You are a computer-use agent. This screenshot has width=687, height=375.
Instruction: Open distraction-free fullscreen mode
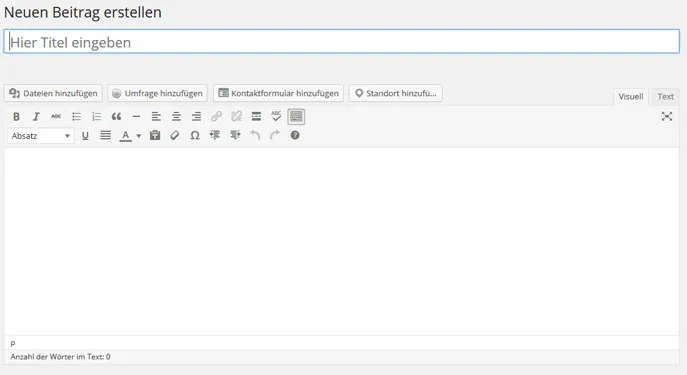[667, 117]
